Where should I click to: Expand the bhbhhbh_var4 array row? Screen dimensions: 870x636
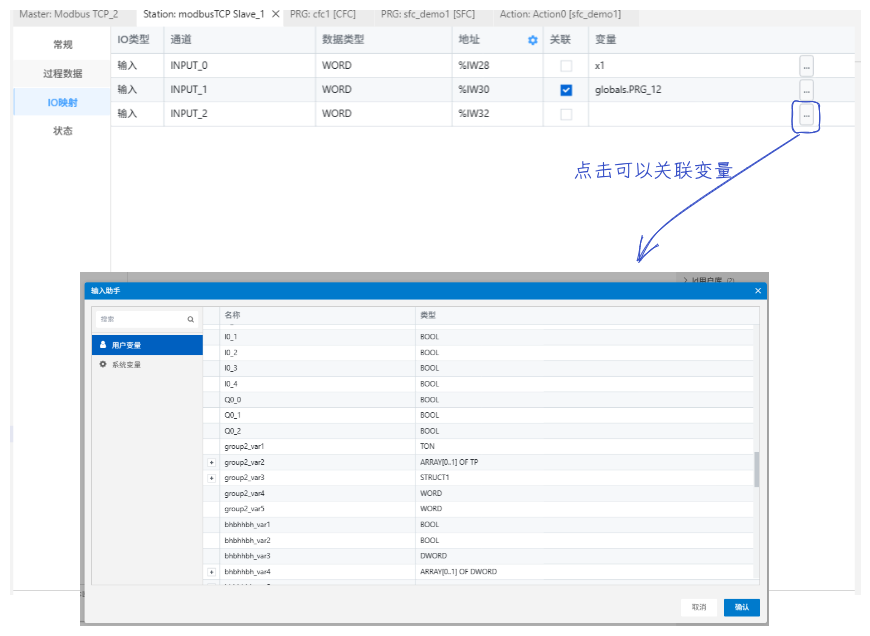coord(211,572)
